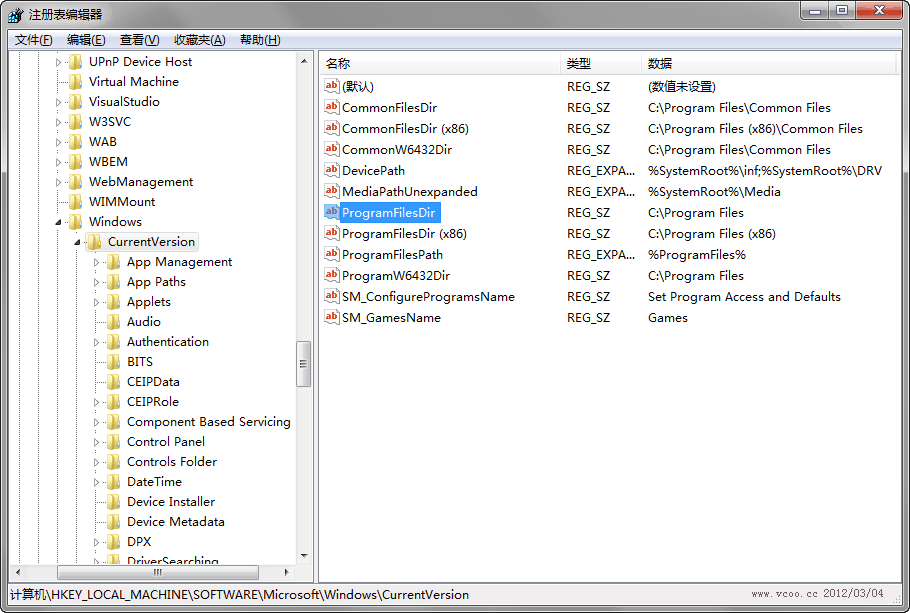
Task: Collapse the CurrentVersion key
Action: (77, 242)
